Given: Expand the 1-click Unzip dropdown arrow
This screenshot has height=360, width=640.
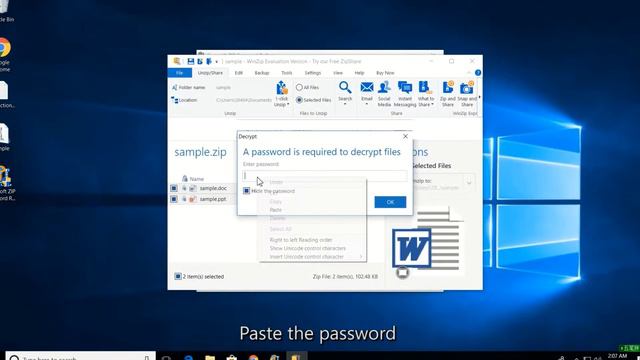Looking at the screenshot, I should tap(288, 105).
